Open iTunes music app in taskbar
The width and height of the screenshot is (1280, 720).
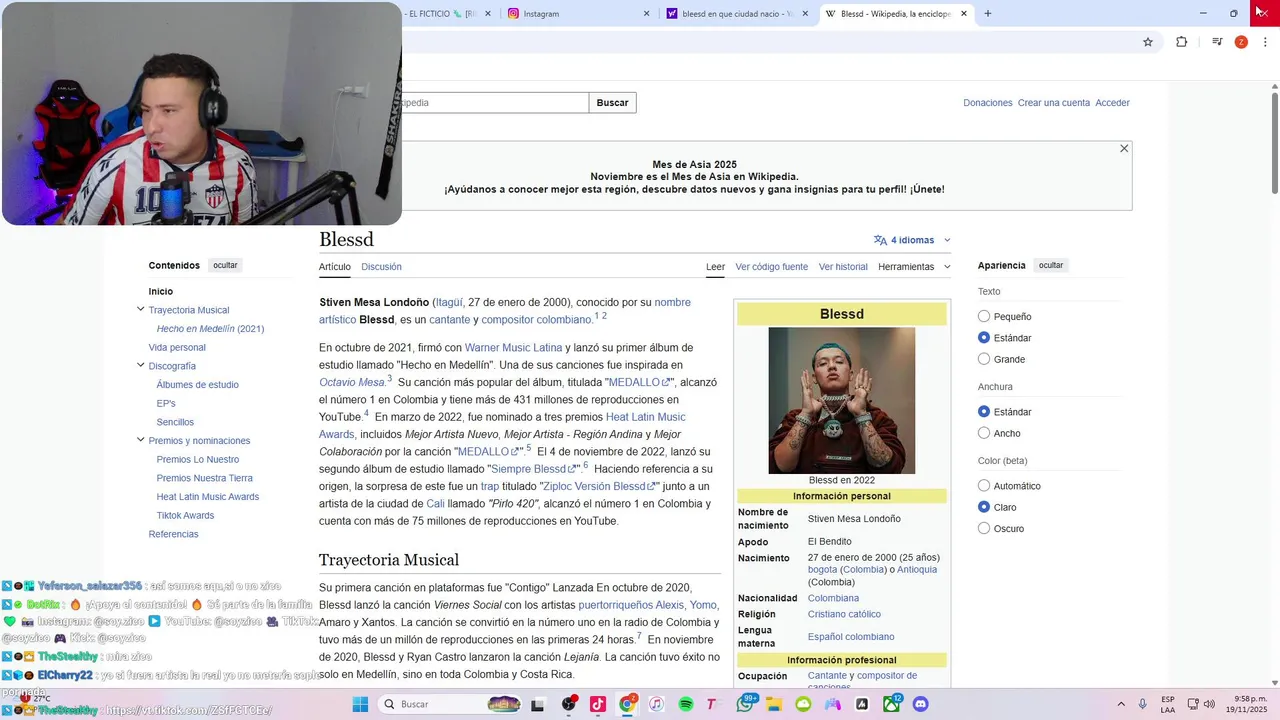click(x=656, y=704)
